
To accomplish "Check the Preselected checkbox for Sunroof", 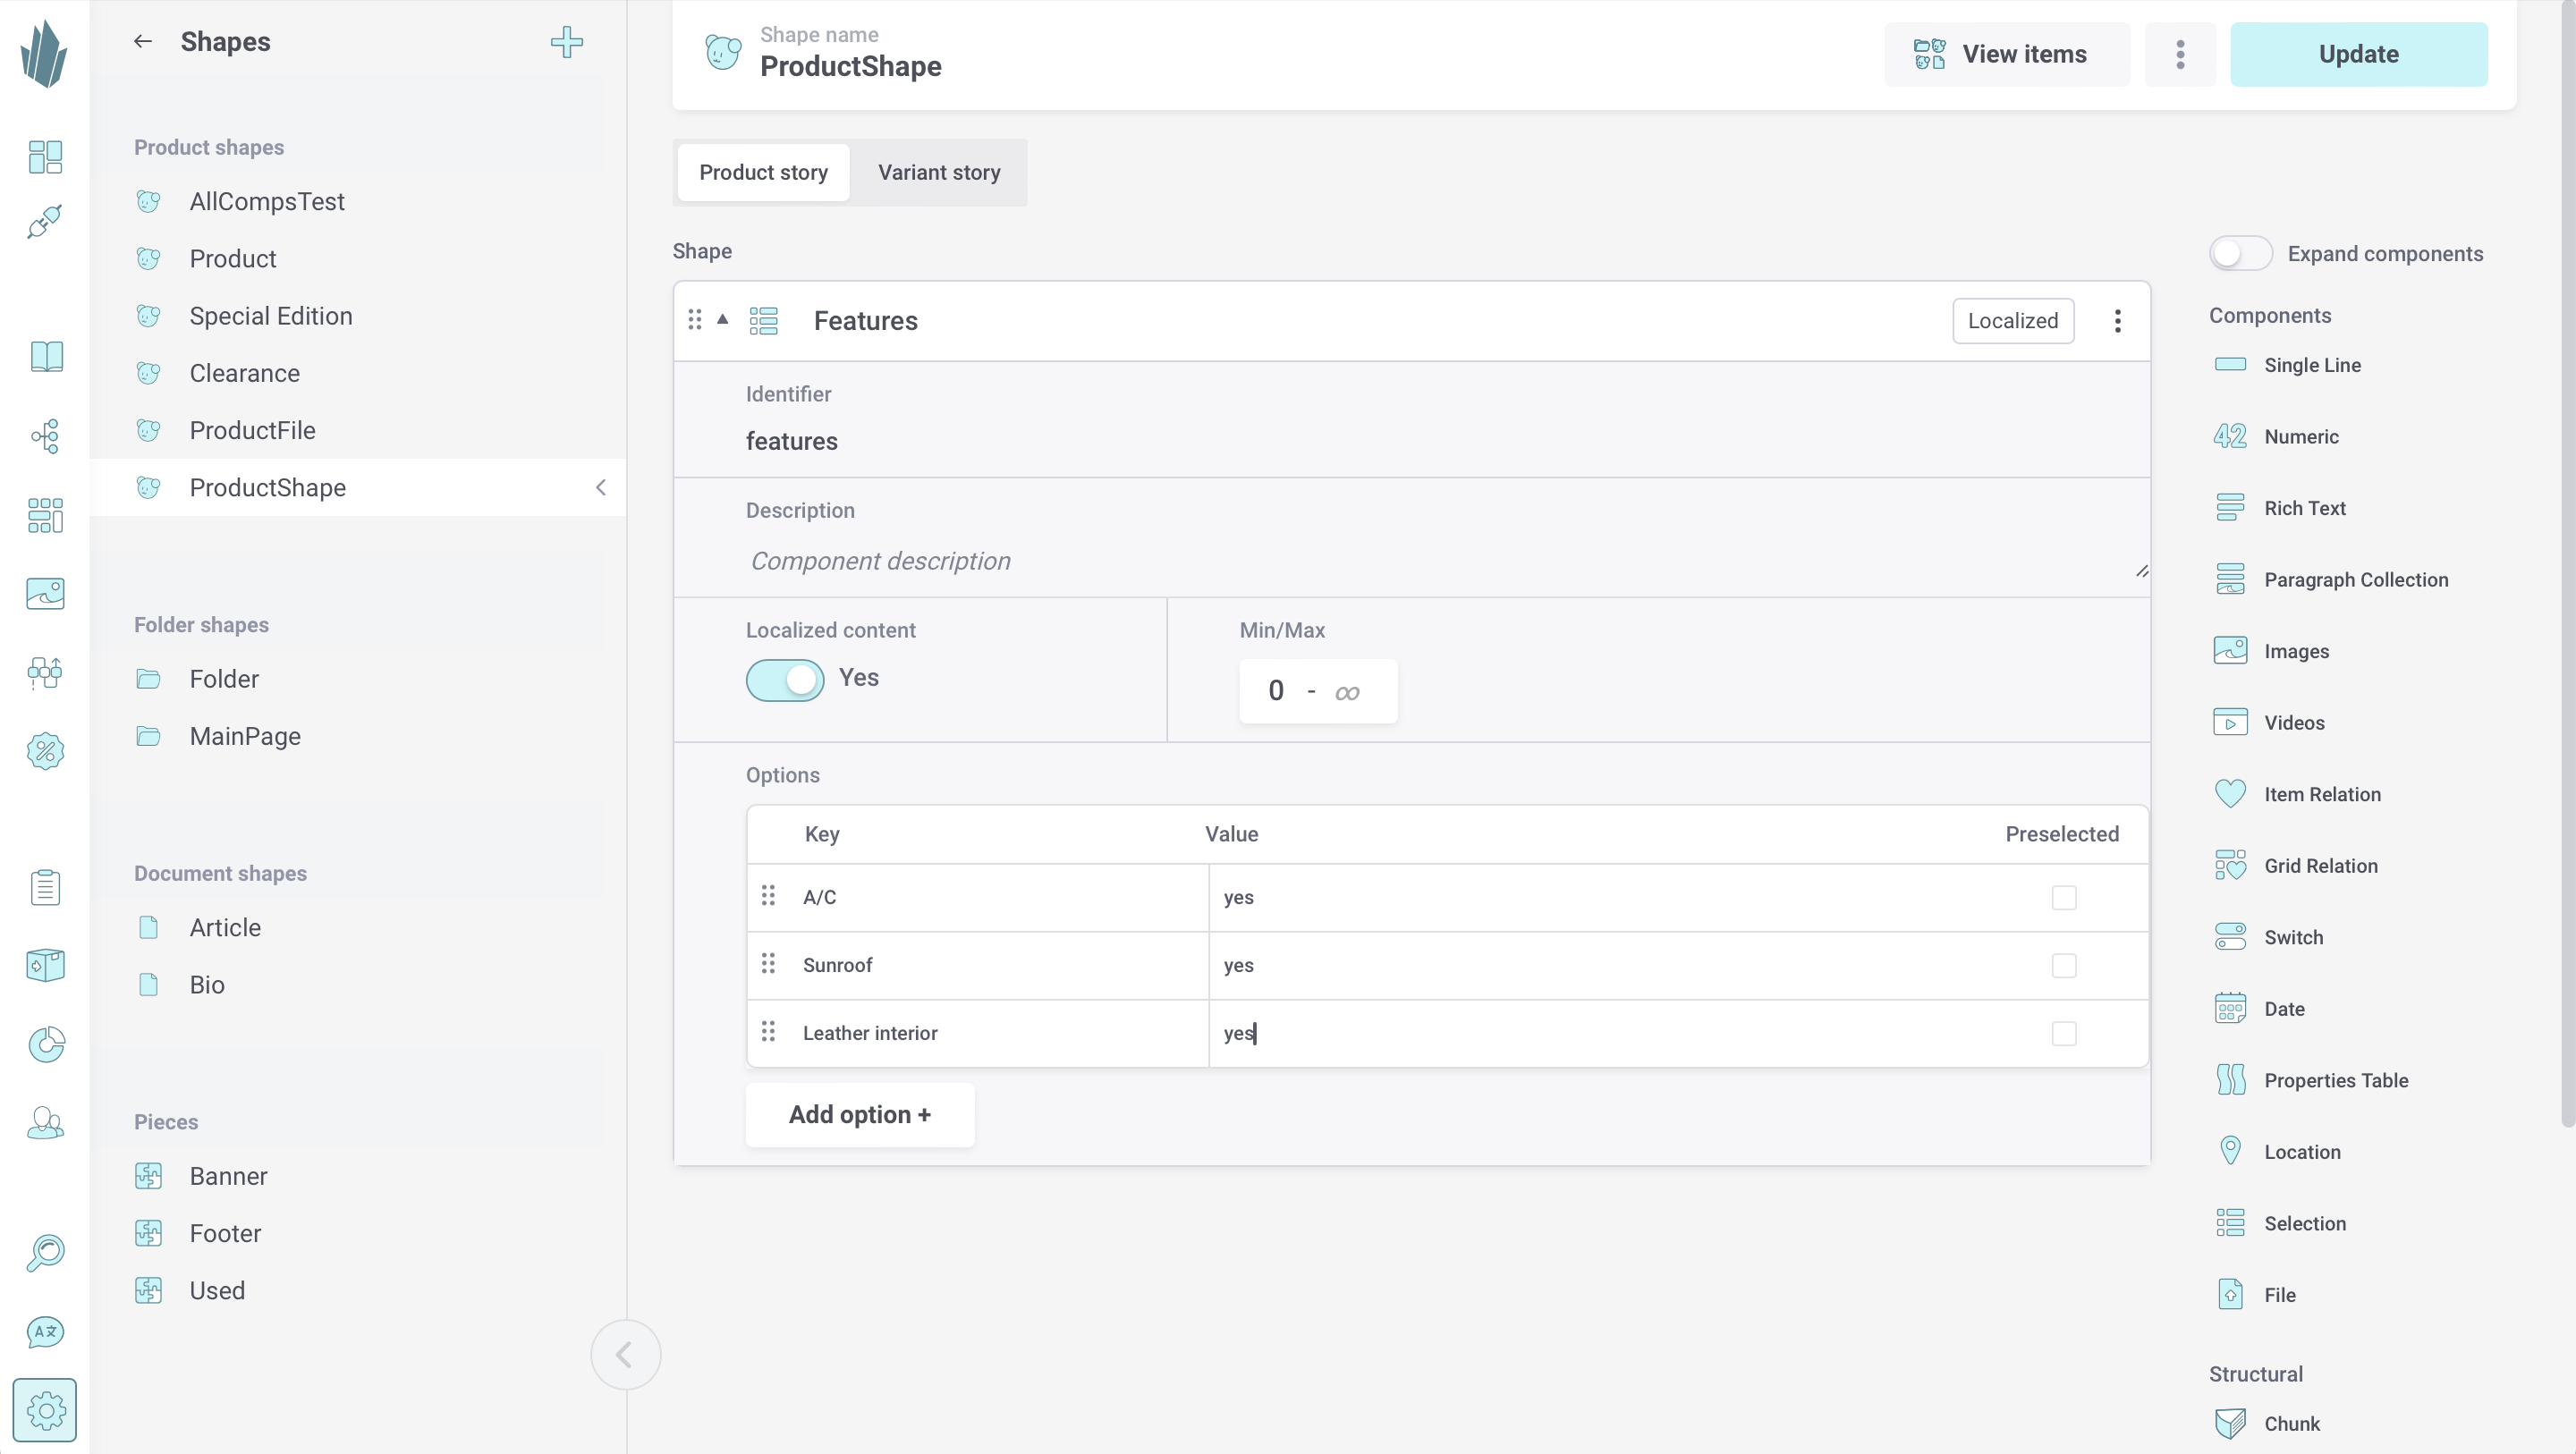I will [2064, 964].
